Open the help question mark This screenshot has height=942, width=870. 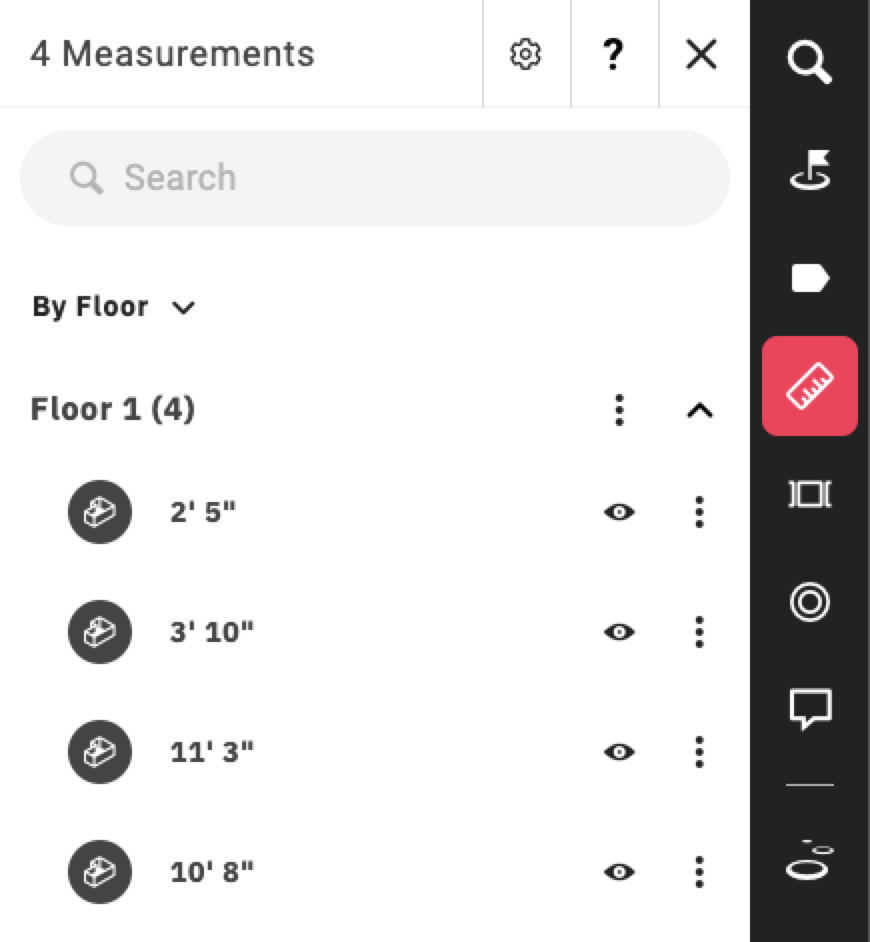(x=613, y=54)
